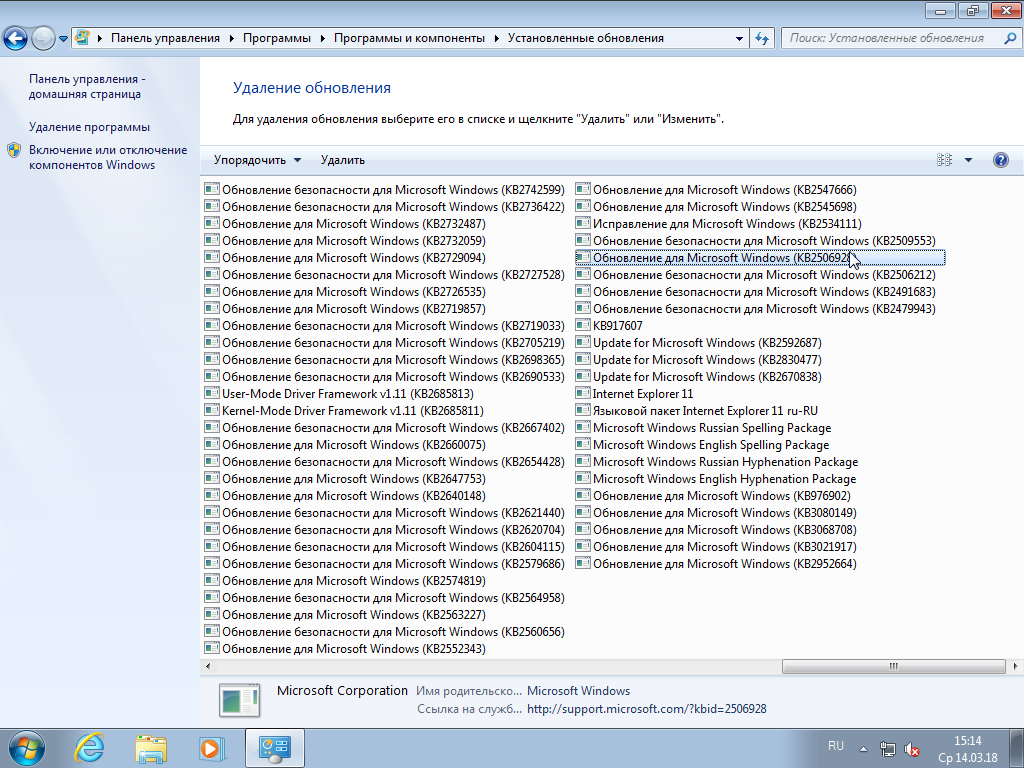This screenshot has height=768, width=1024.
Task: Select update icon for KB2742599
Action: (x=212, y=189)
